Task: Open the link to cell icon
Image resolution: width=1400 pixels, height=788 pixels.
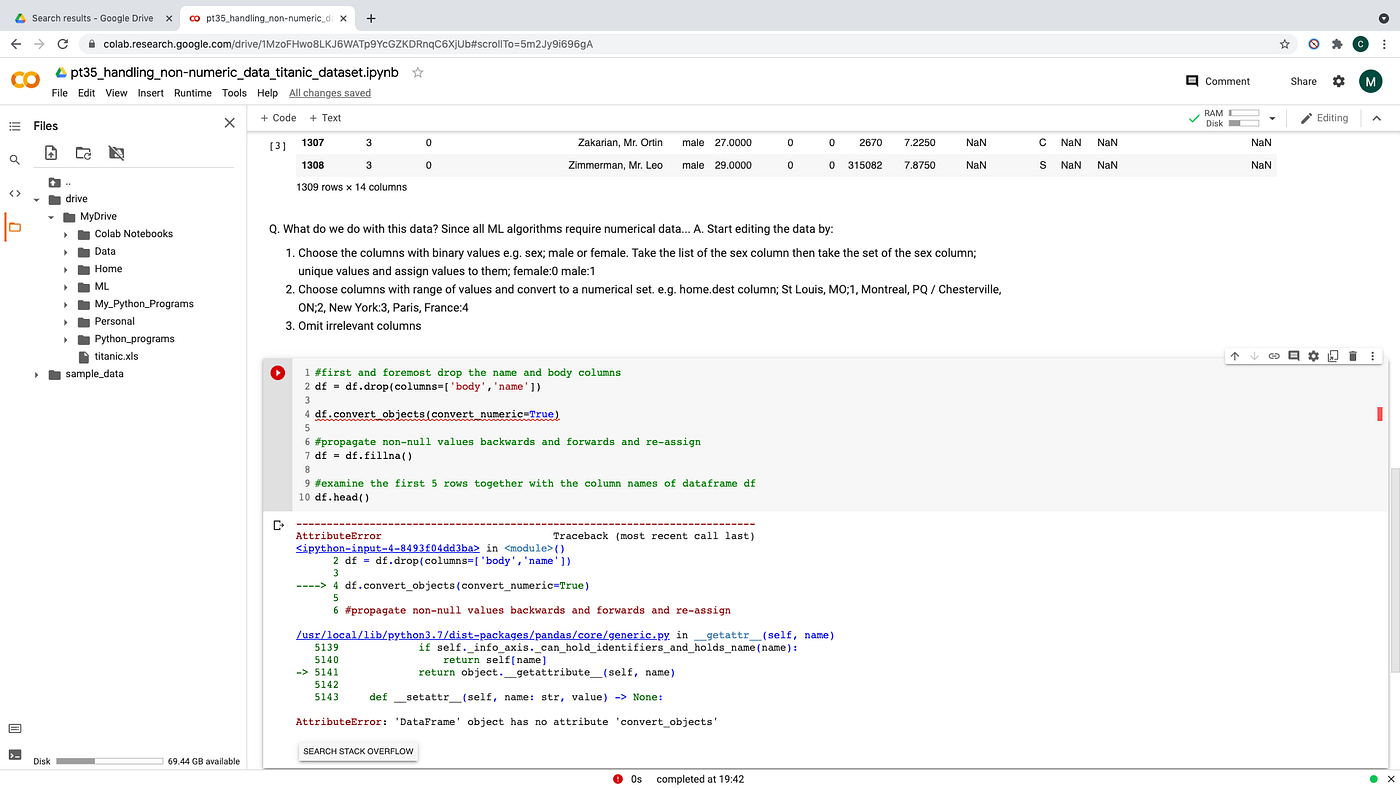Action: tap(1273, 355)
